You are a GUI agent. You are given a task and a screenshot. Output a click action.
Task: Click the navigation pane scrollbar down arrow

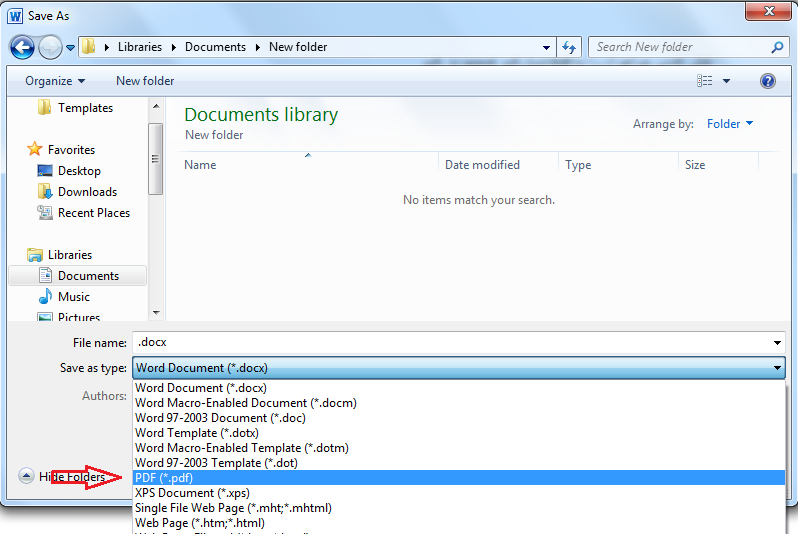coord(155,313)
